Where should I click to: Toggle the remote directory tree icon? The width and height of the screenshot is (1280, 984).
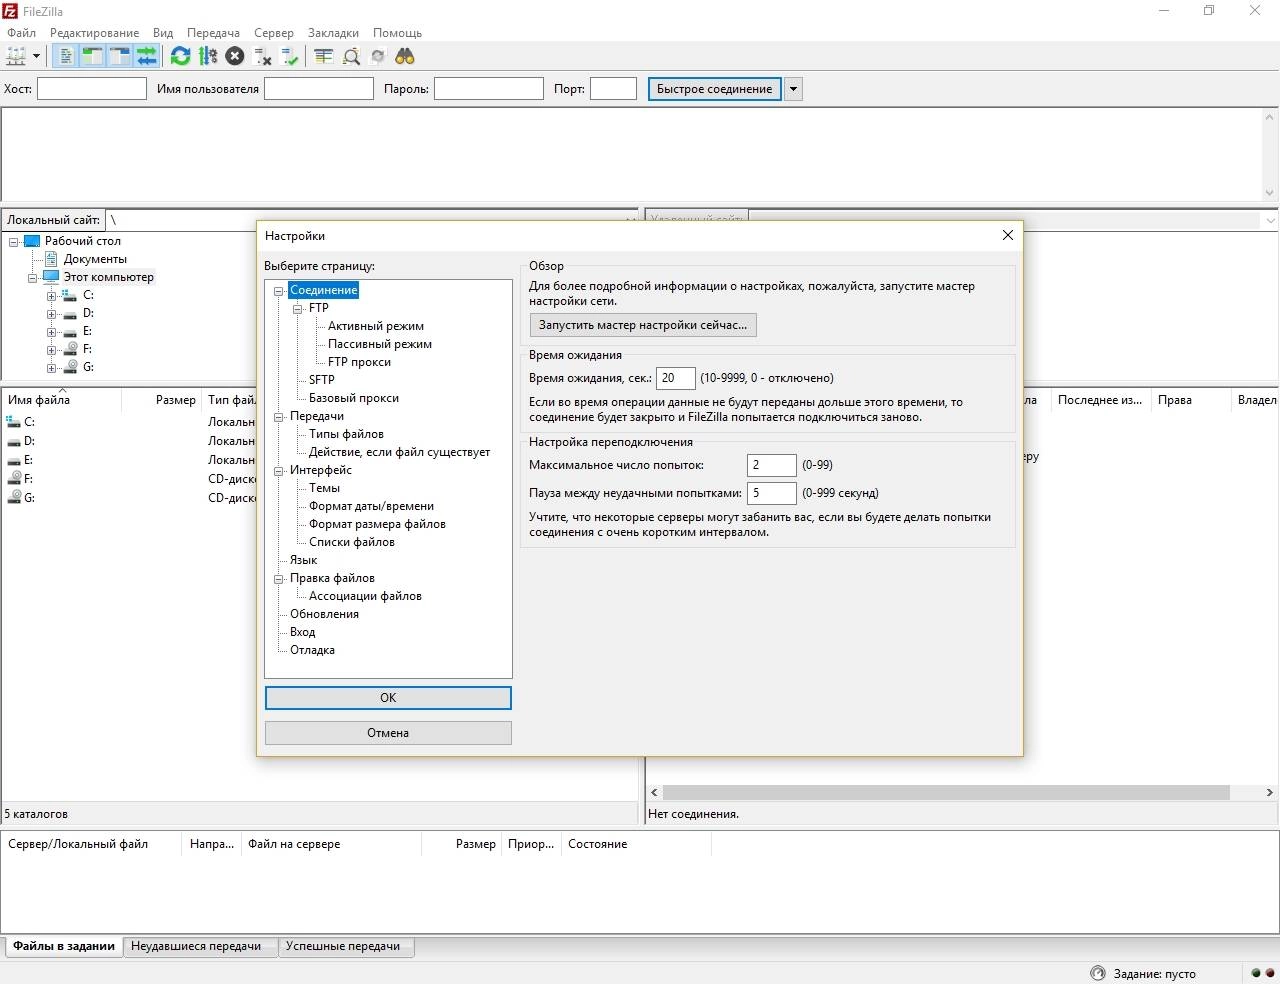pos(119,56)
